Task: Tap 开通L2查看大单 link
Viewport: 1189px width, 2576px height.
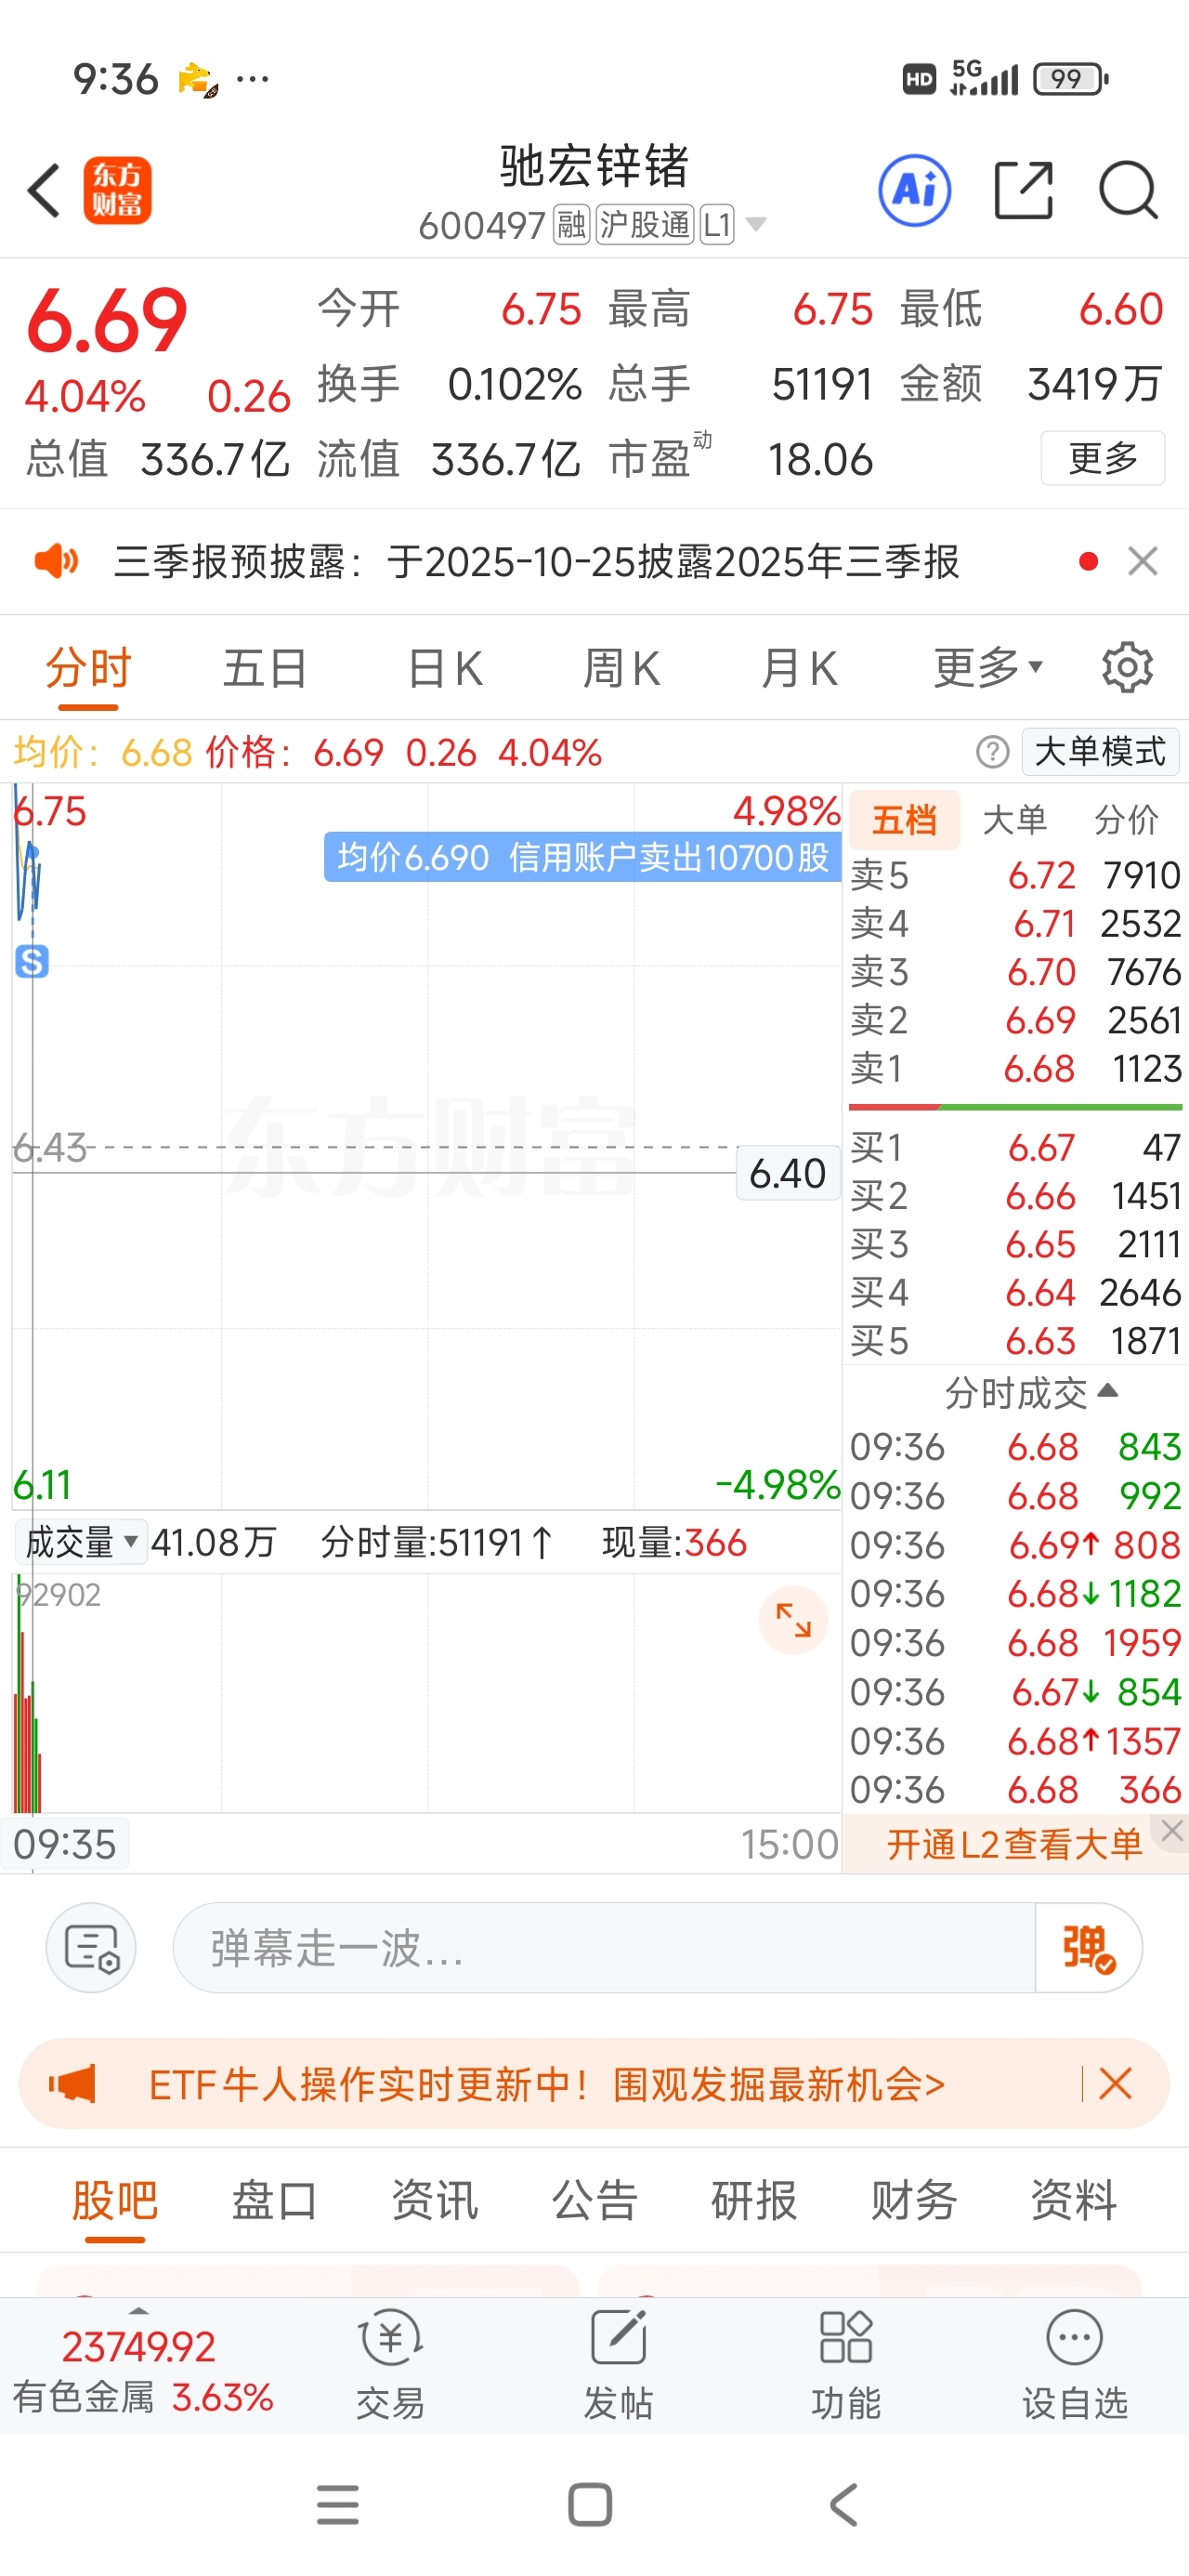Action: click(1013, 1844)
